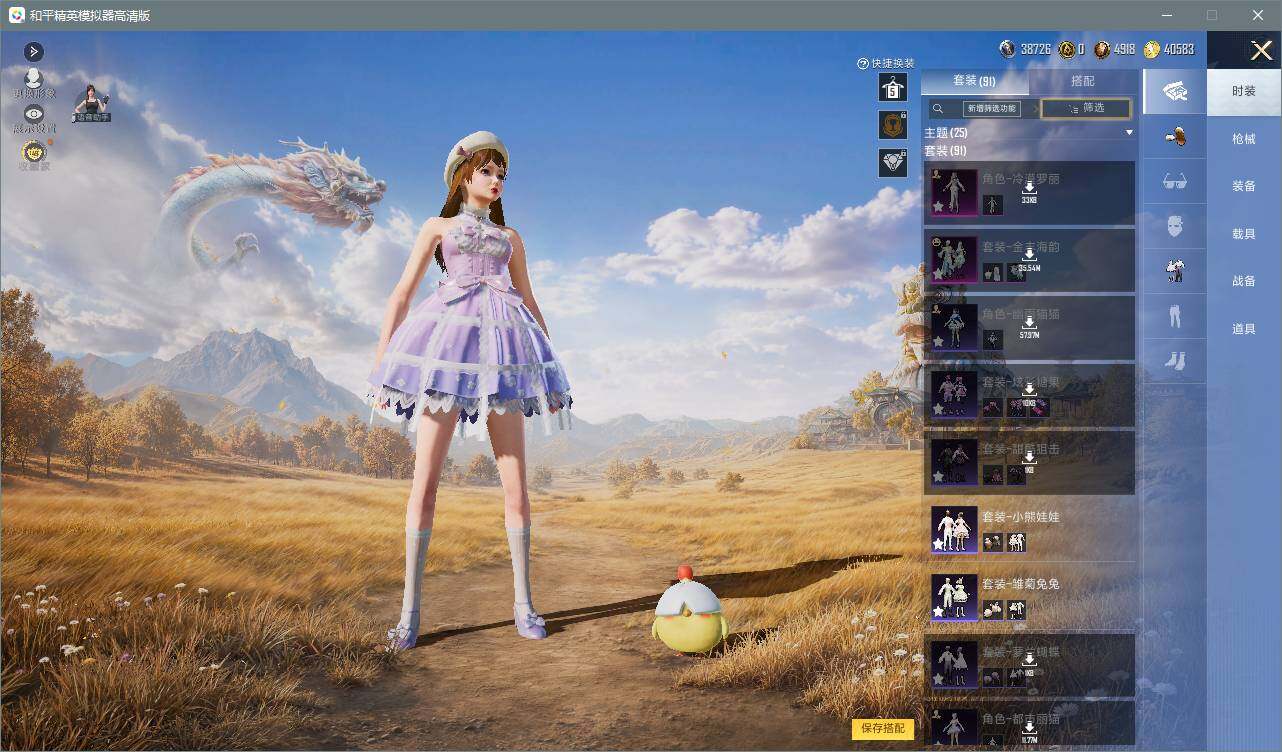Select the 套装-炫彩糖果 outfit thumbnail
The height and width of the screenshot is (752, 1282).
[954, 394]
